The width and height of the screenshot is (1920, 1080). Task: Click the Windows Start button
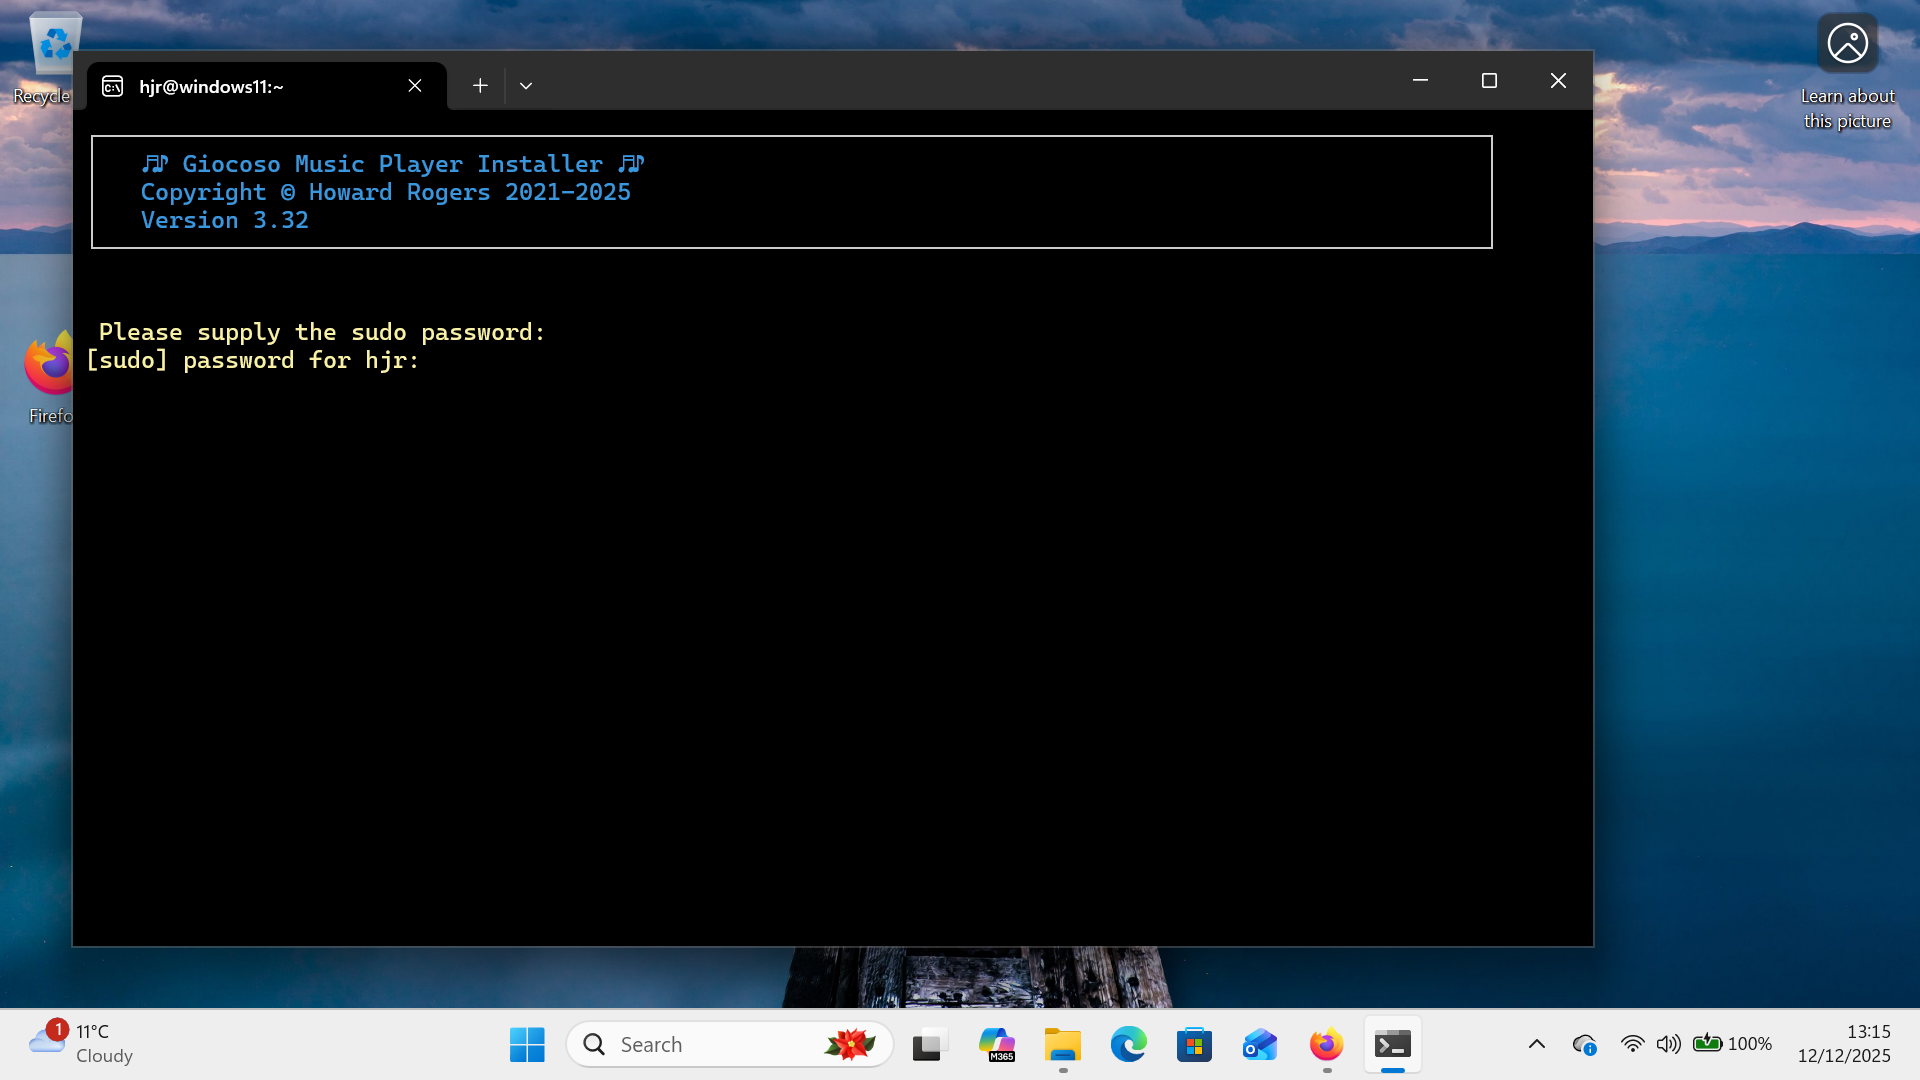coord(527,1043)
